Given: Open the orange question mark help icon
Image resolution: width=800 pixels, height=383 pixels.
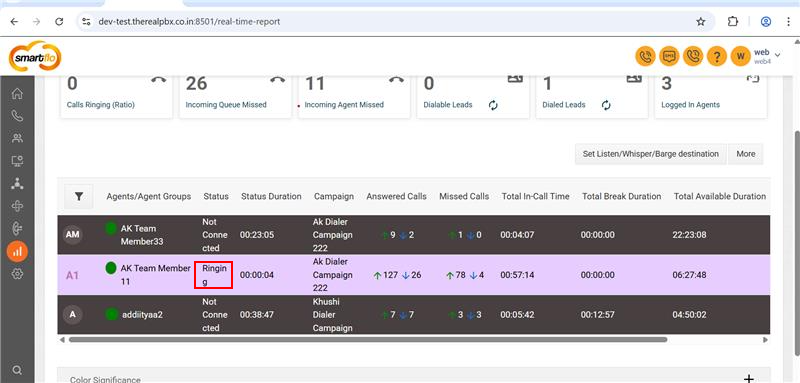Looking at the screenshot, I should (x=717, y=56).
